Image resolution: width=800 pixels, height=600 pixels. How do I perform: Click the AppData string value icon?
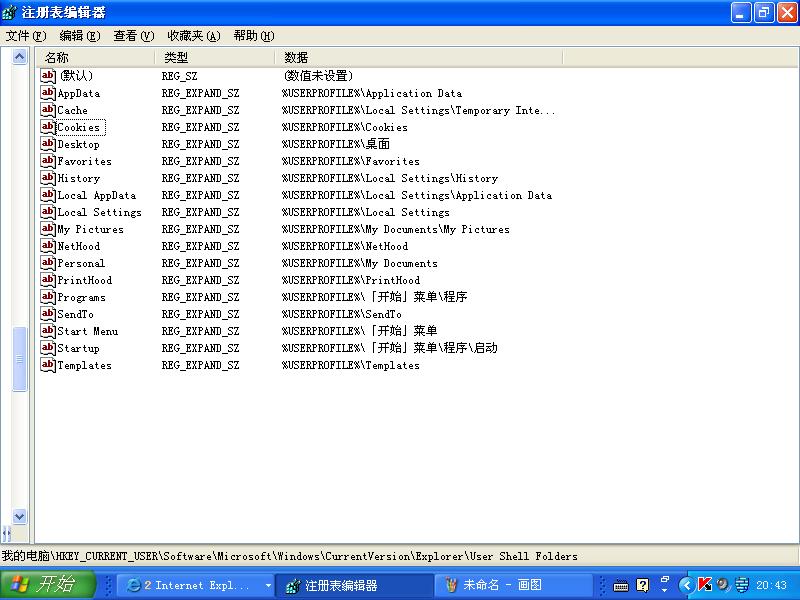click(48, 93)
